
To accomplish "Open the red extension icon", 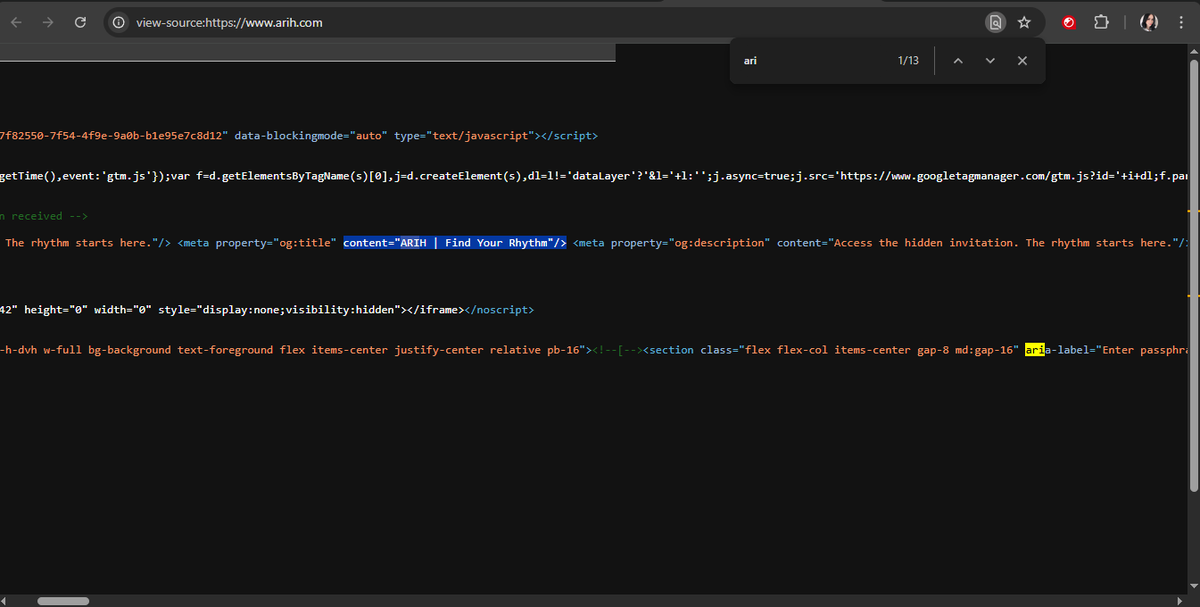I will click(1069, 22).
